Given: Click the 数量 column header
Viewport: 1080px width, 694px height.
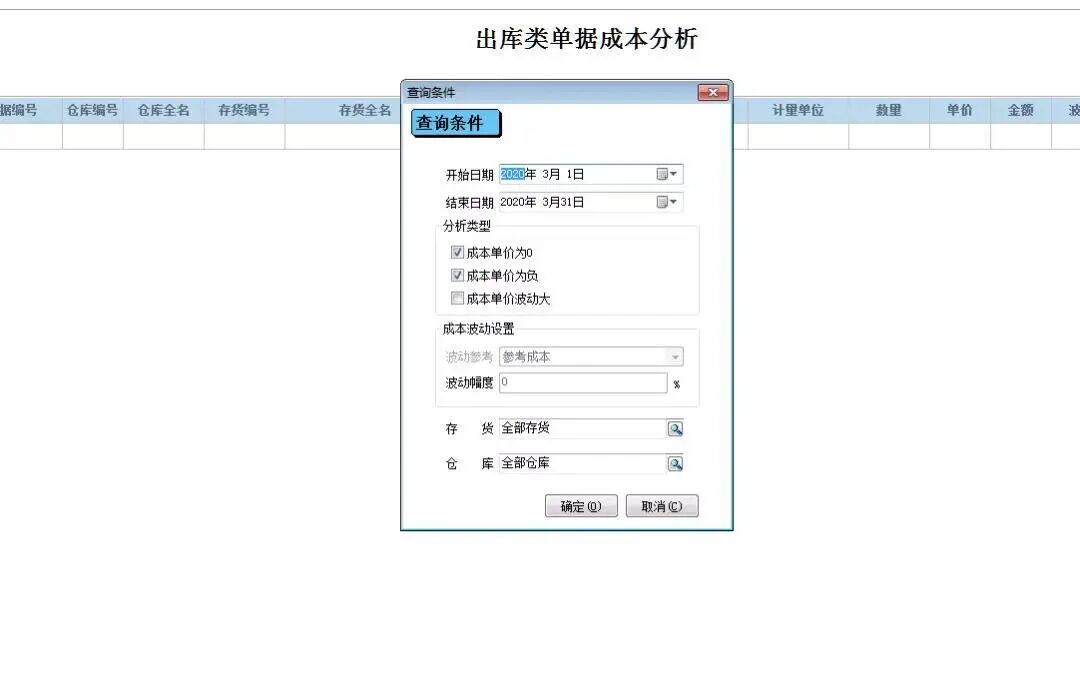Looking at the screenshot, I should [890, 111].
